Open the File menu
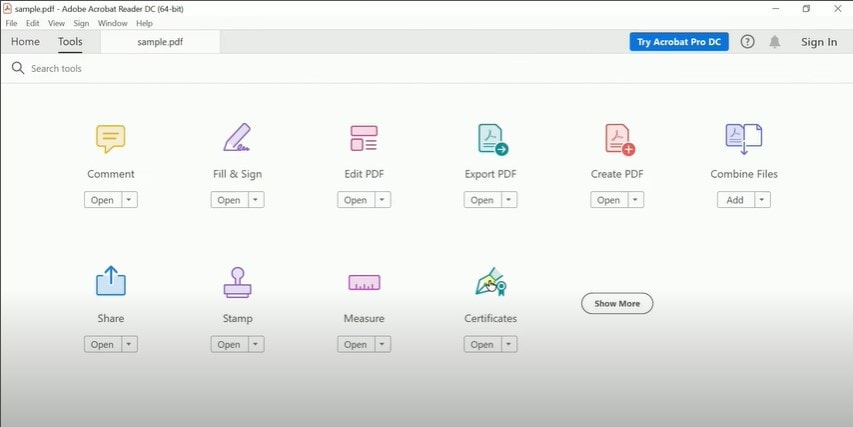The image size is (853, 427). (11, 23)
